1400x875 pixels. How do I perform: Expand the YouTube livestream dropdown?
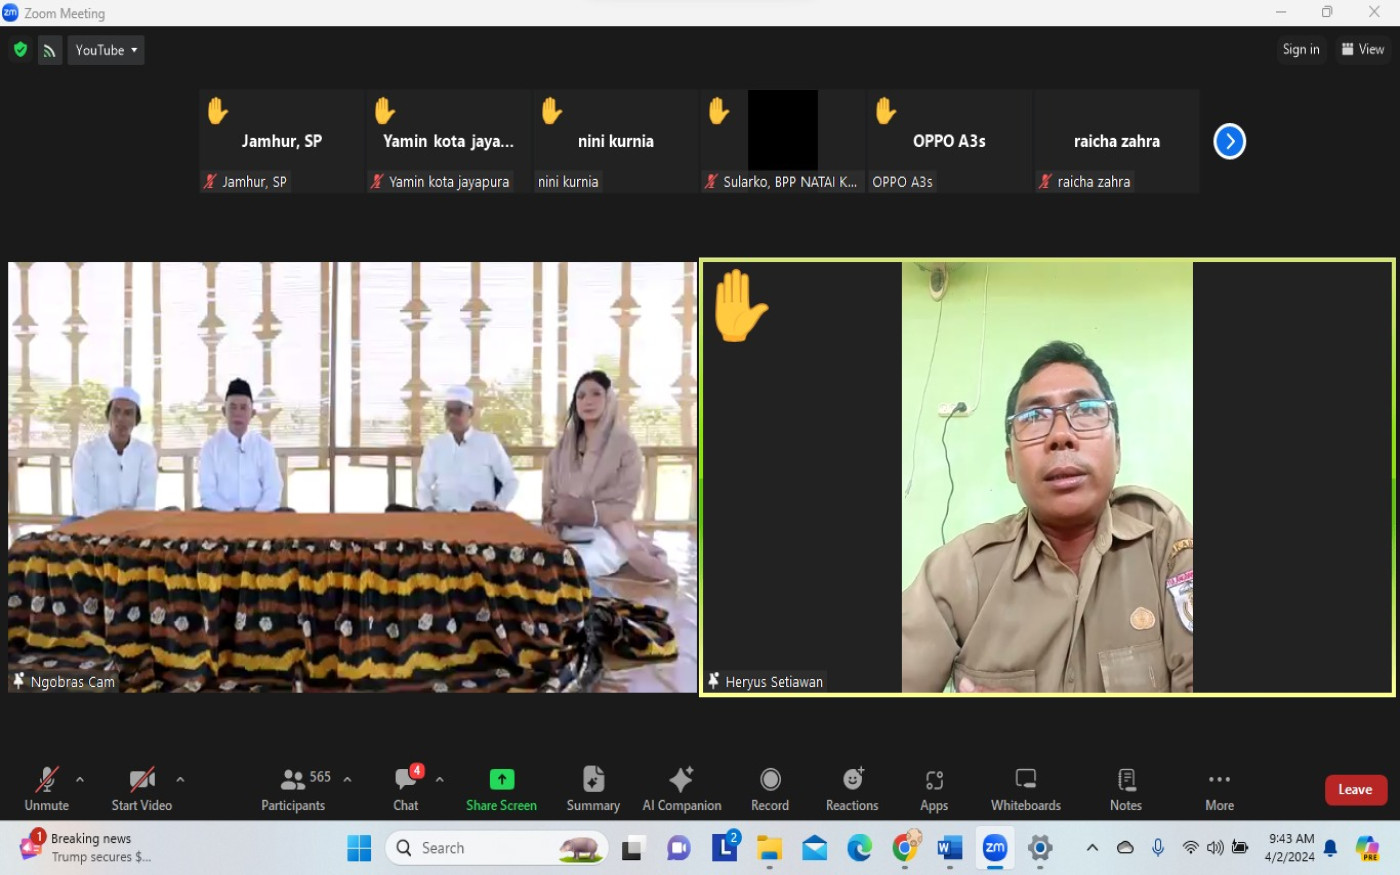[x=106, y=50]
